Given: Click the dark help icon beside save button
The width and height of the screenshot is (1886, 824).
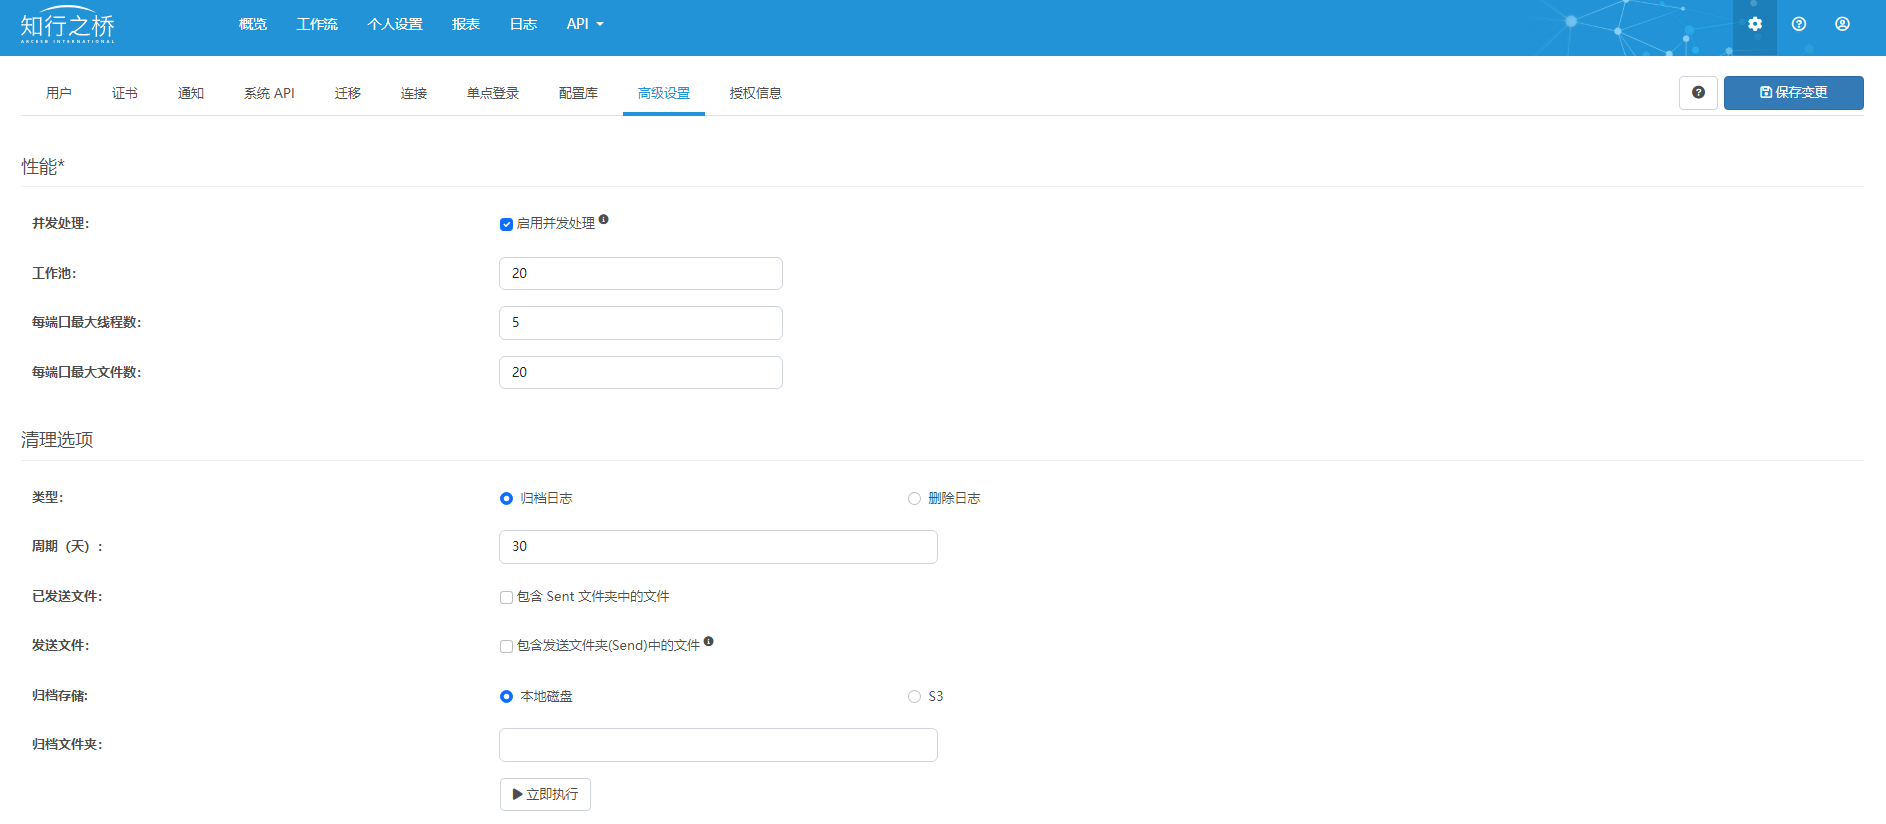Looking at the screenshot, I should 1697,93.
